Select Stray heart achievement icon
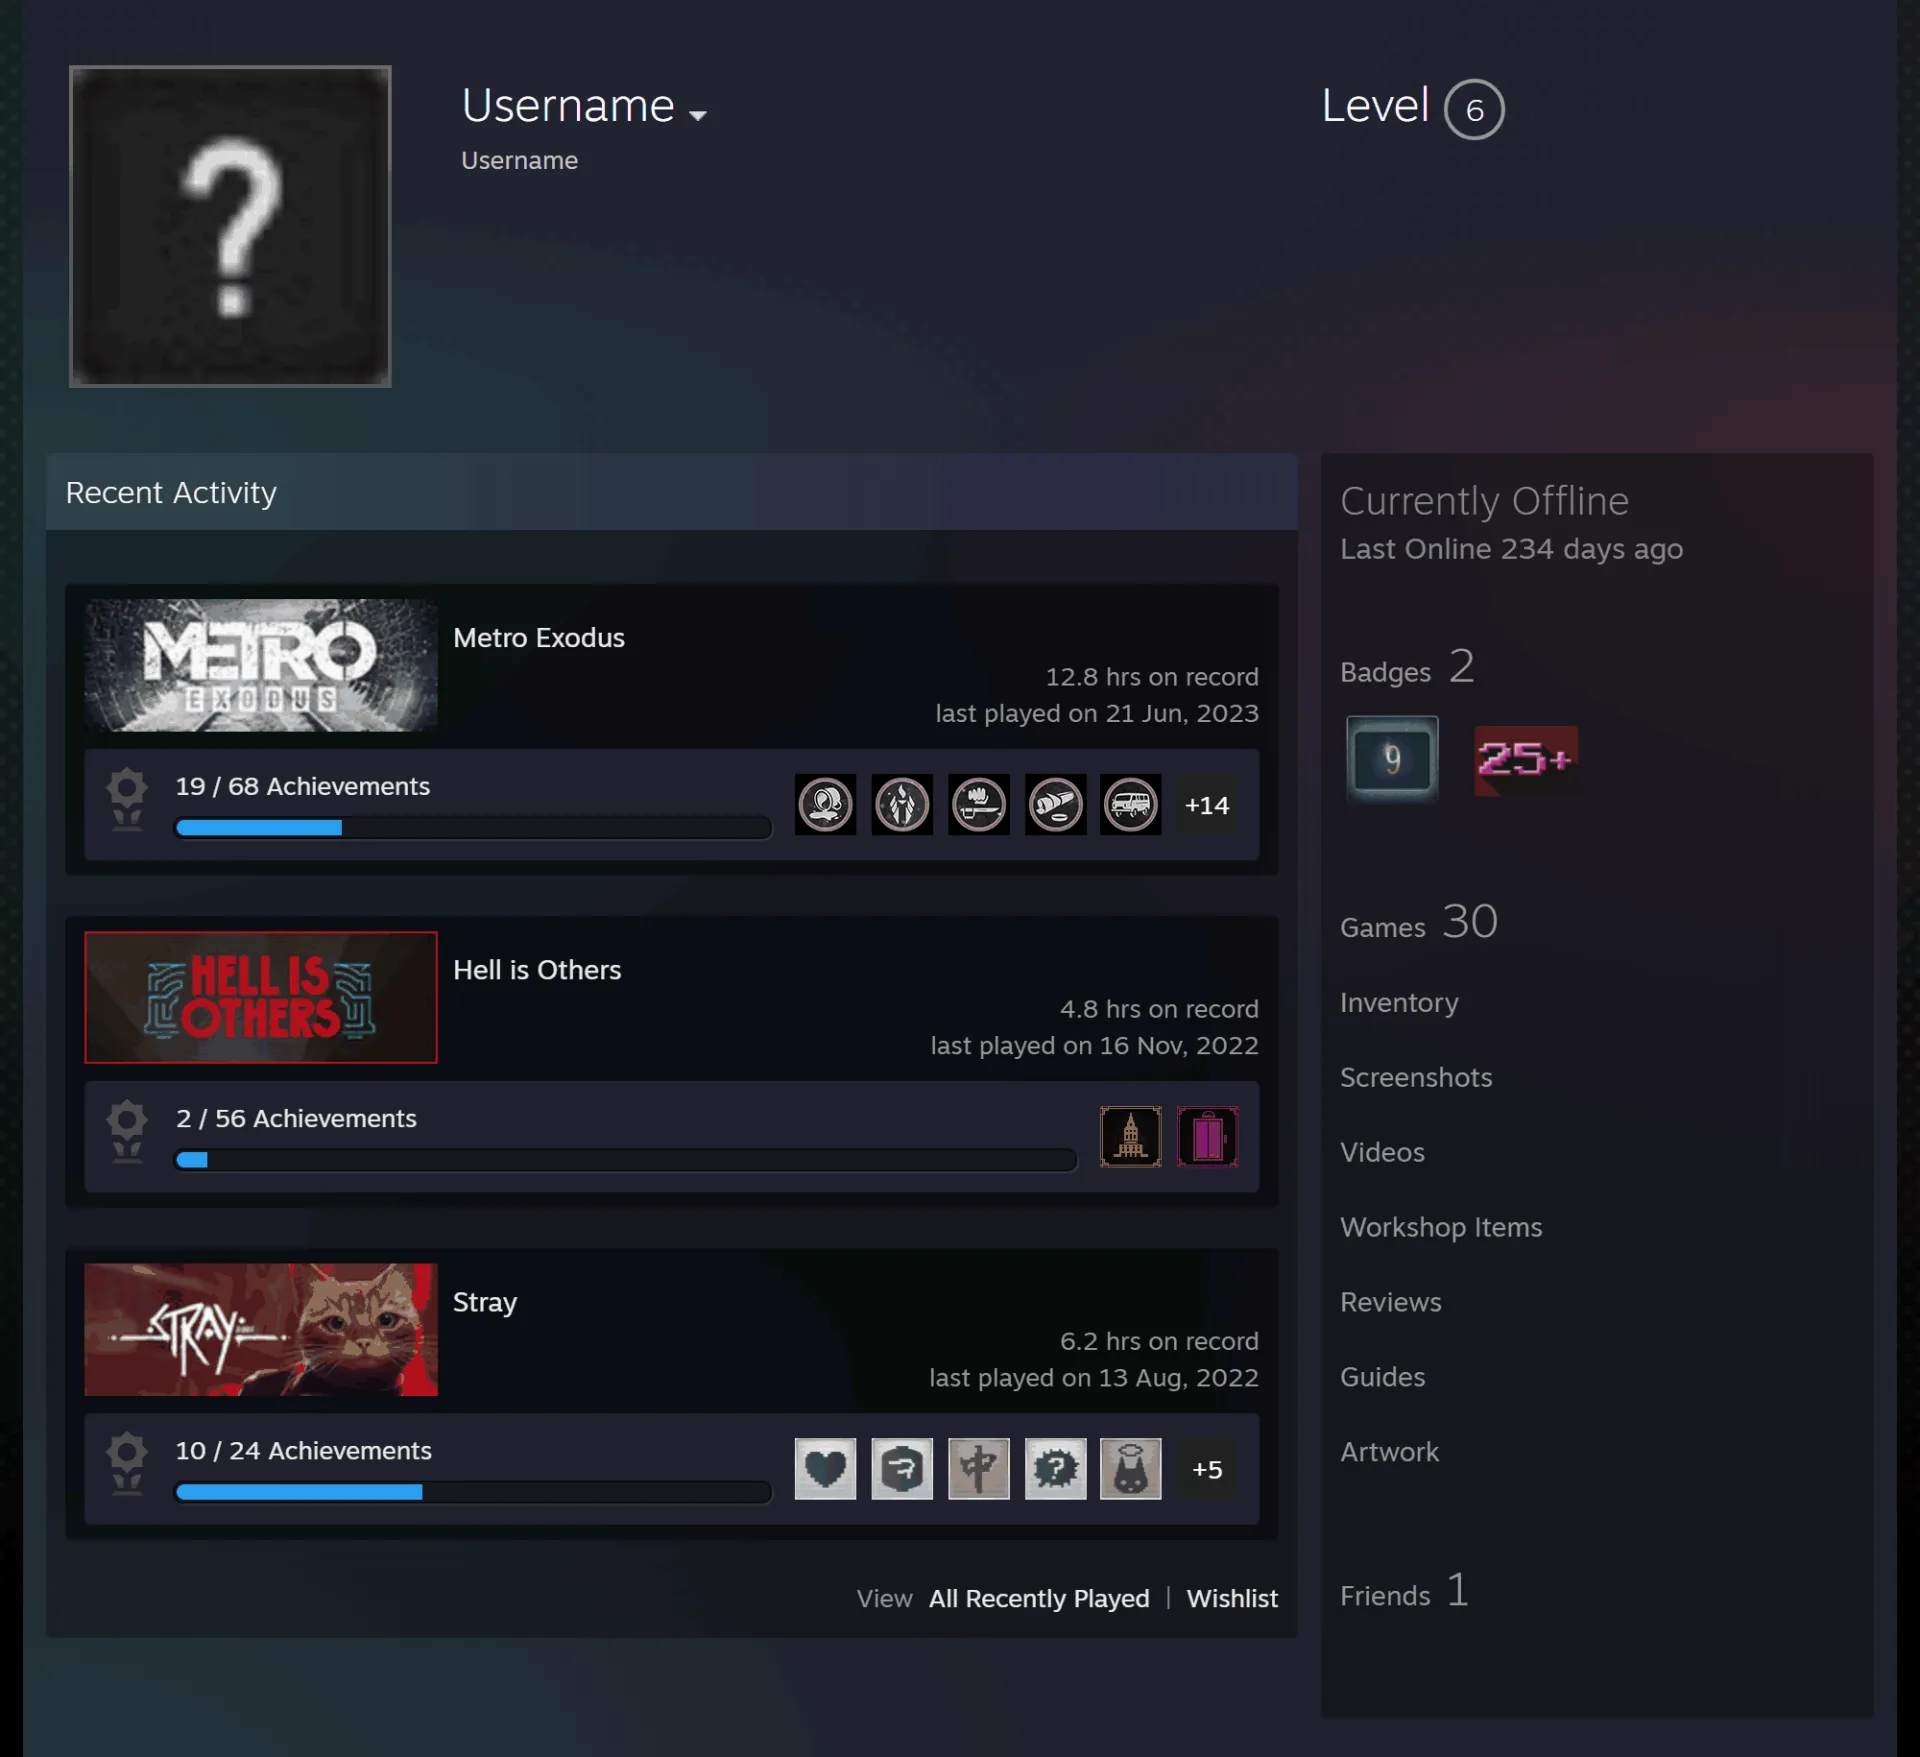This screenshot has width=1920, height=1757. 825,1469
